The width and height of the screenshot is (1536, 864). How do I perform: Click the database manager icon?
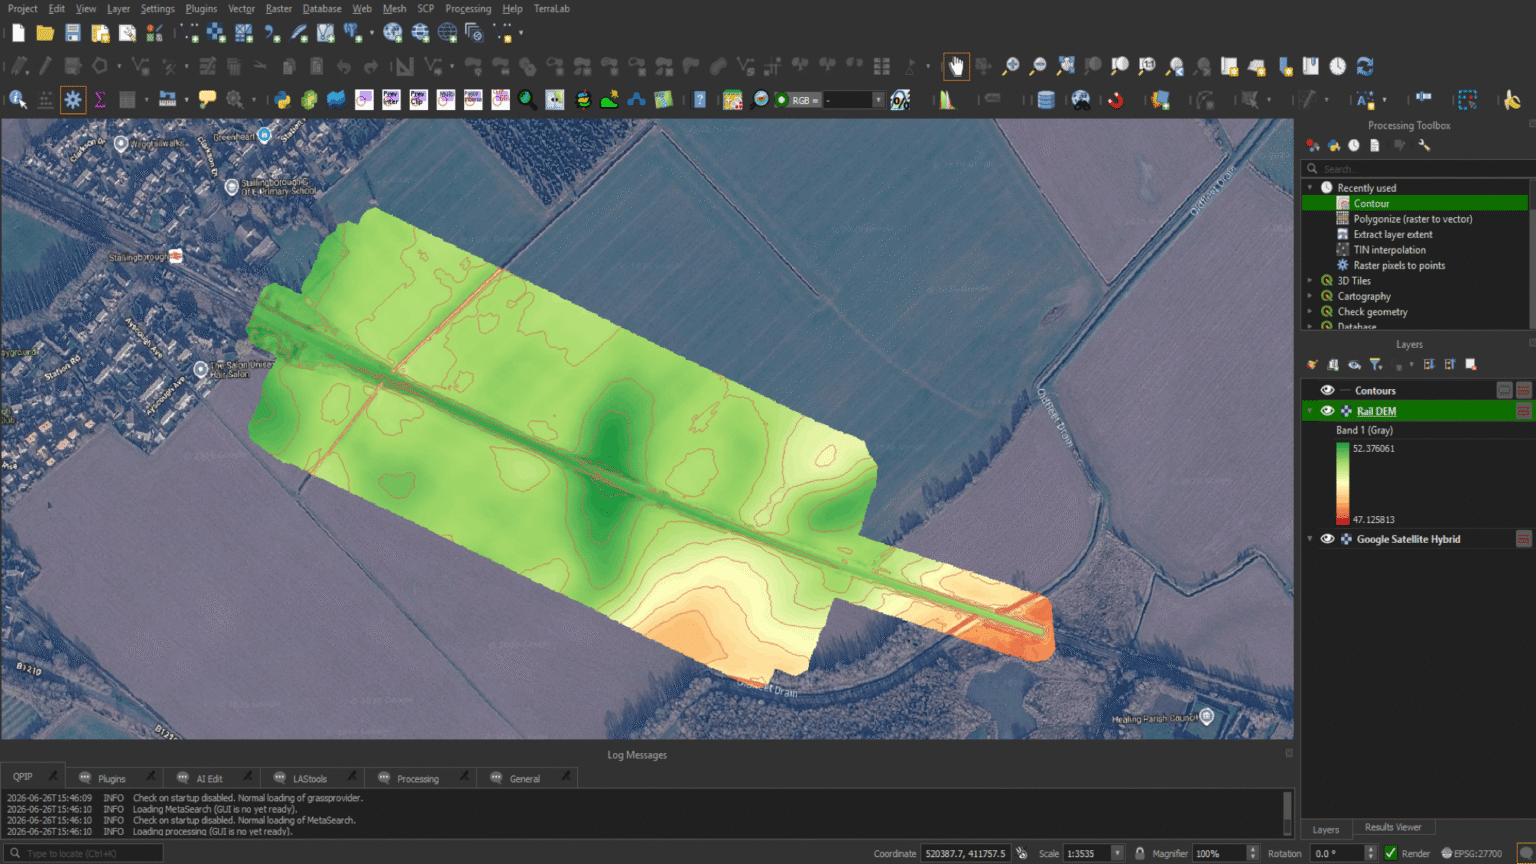click(x=1046, y=100)
